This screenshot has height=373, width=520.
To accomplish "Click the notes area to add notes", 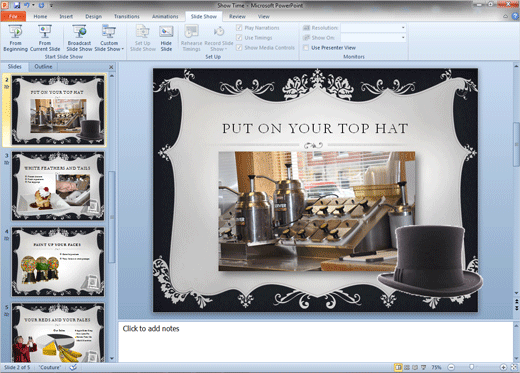I will point(315,341).
